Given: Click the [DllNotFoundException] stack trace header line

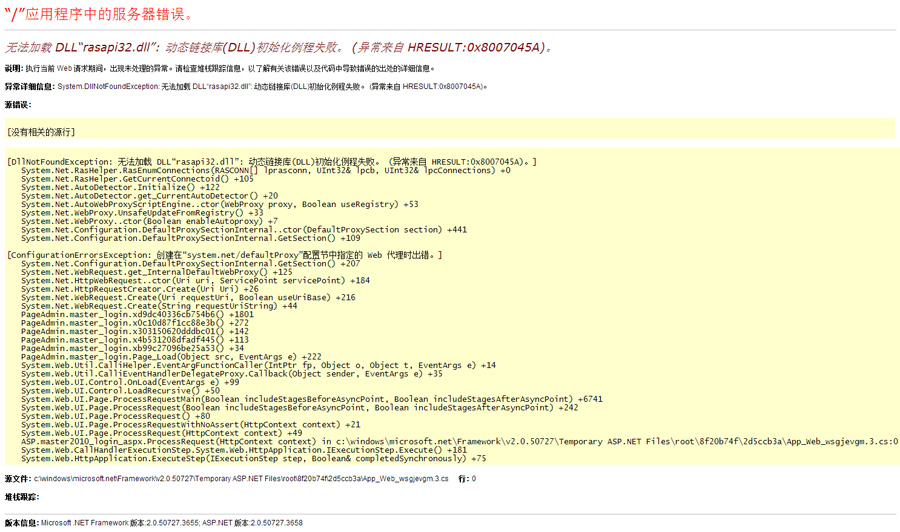Looking at the screenshot, I should (x=271, y=162).
